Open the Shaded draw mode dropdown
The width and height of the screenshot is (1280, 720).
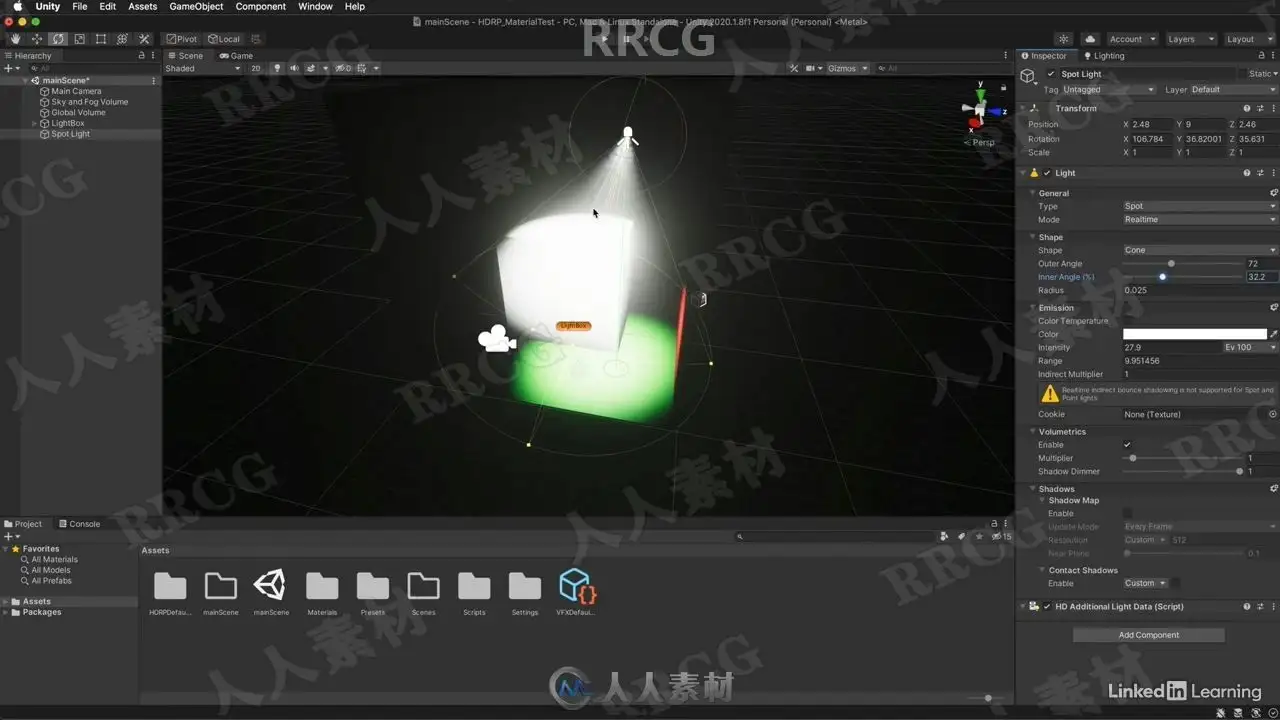[x=203, y=69]
